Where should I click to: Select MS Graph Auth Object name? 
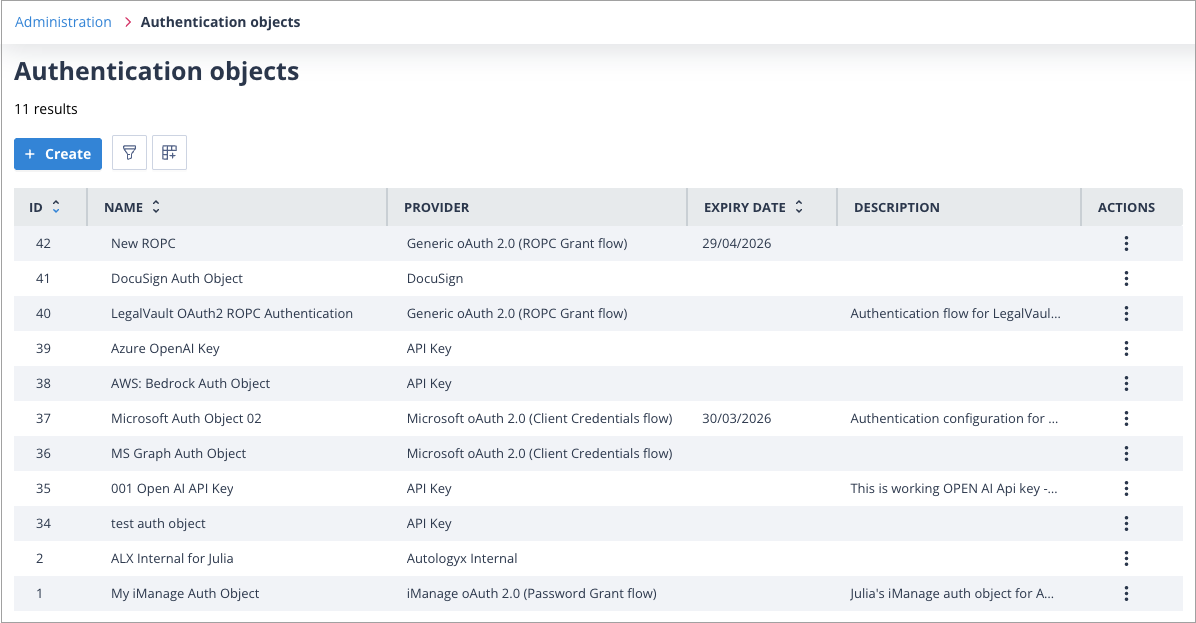point(178,454)
